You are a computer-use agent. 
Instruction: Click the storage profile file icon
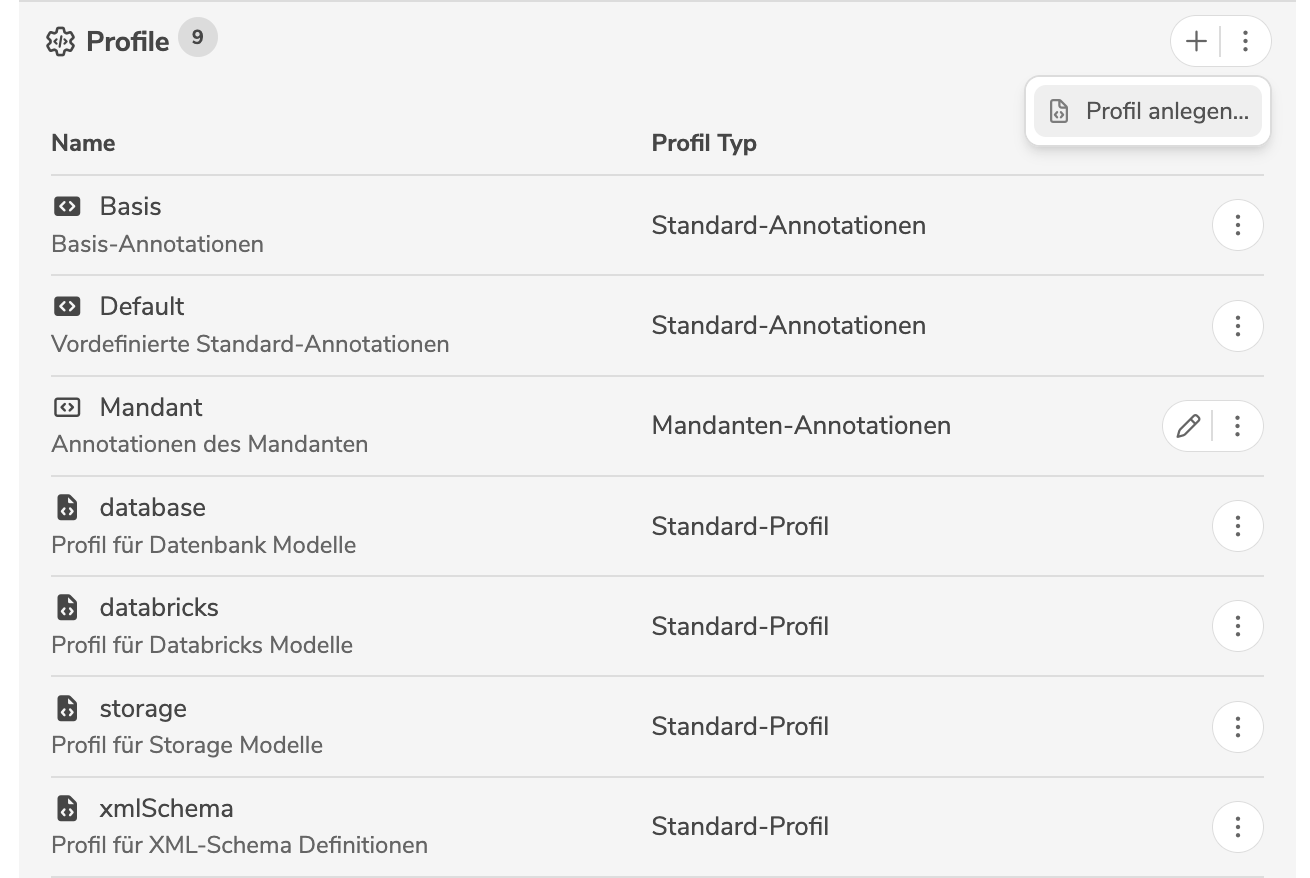(66, 709)
